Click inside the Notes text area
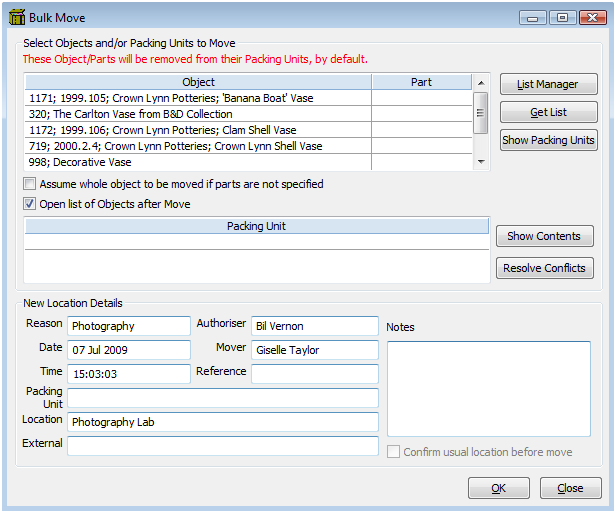This screenshot has height=511, width=616. (489, 389)
